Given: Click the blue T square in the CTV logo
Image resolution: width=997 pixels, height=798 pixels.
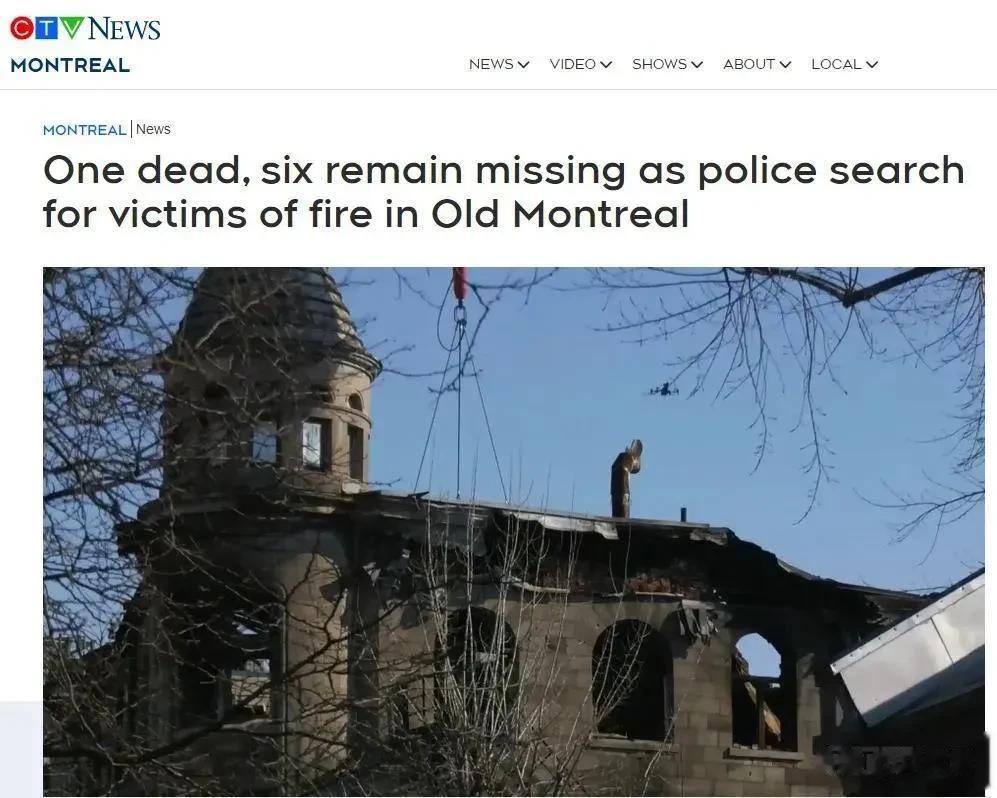Looking at the screenshot, I should (46, 28).
